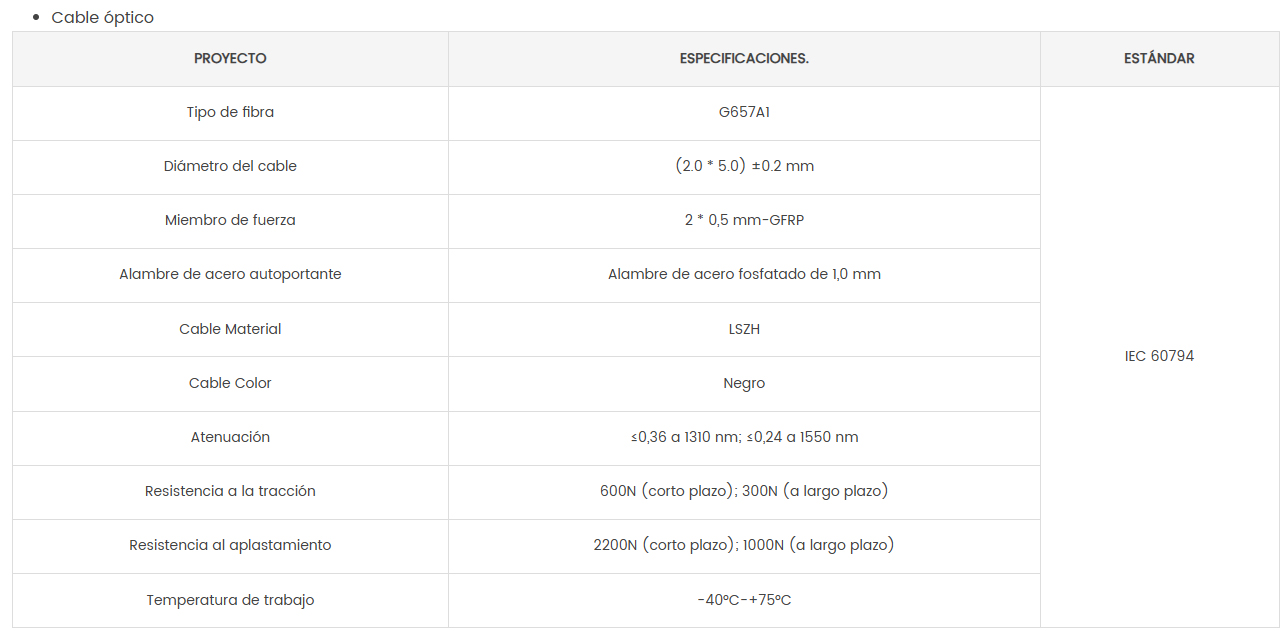Click the Miembro de fuerza label
The image size is (1282, 634).
pos(230,220)
